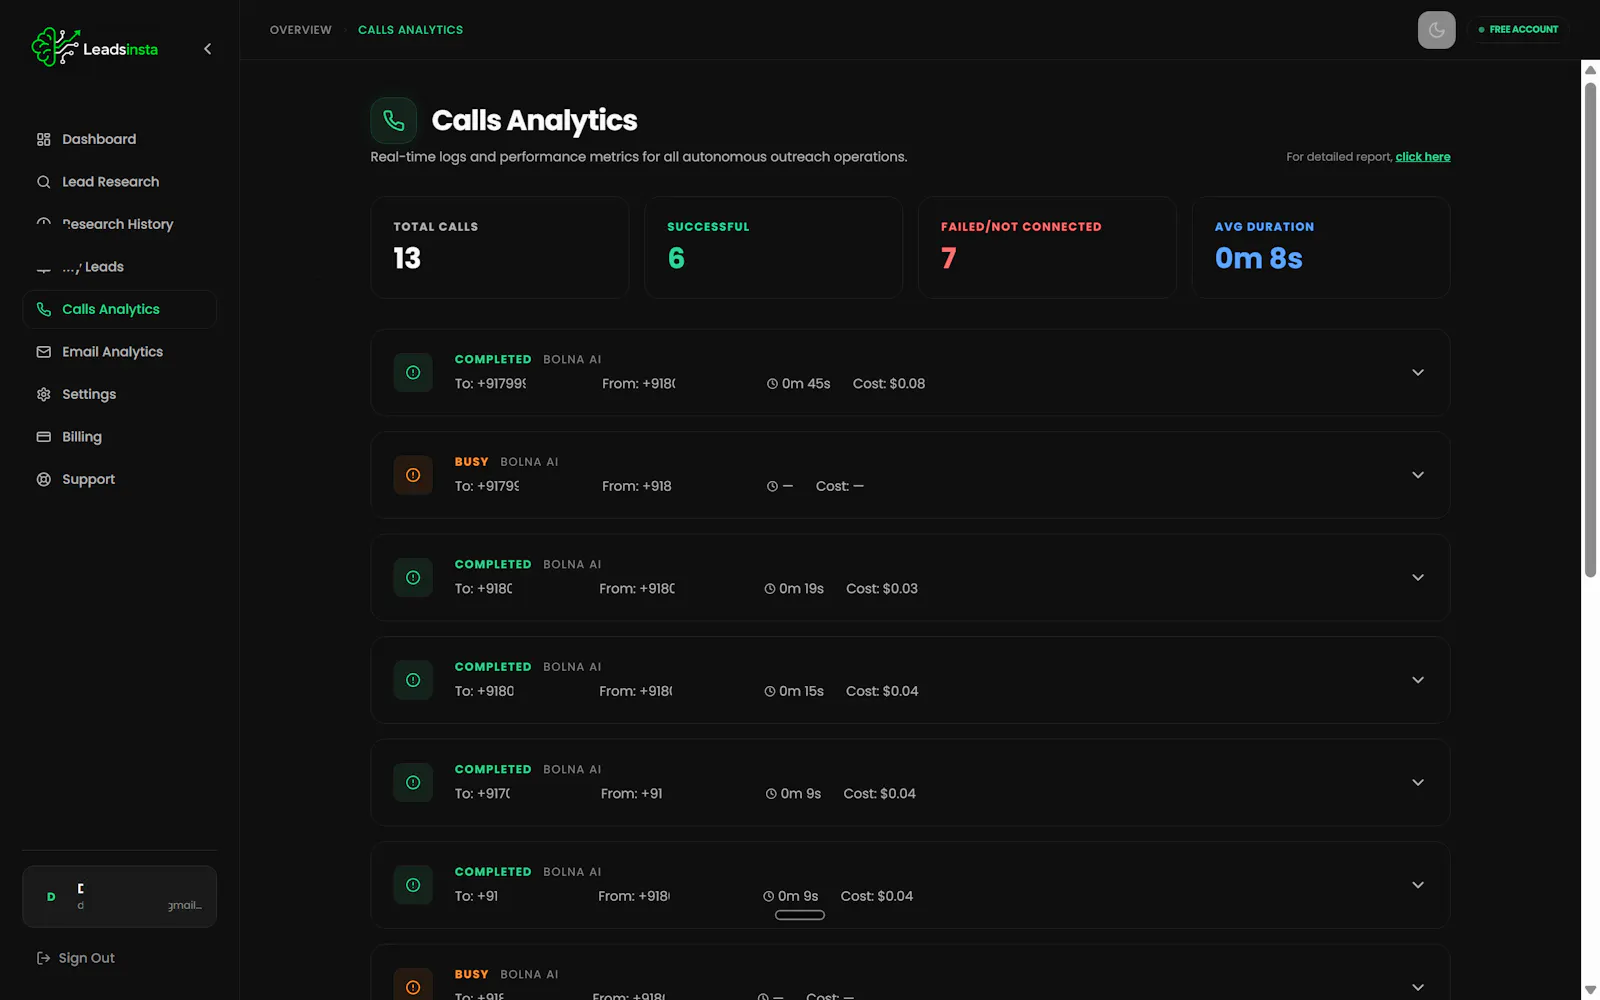Click status icon of call to +91
Viewport: 1600px width, 1000px height.
click(x=413, y=885)
